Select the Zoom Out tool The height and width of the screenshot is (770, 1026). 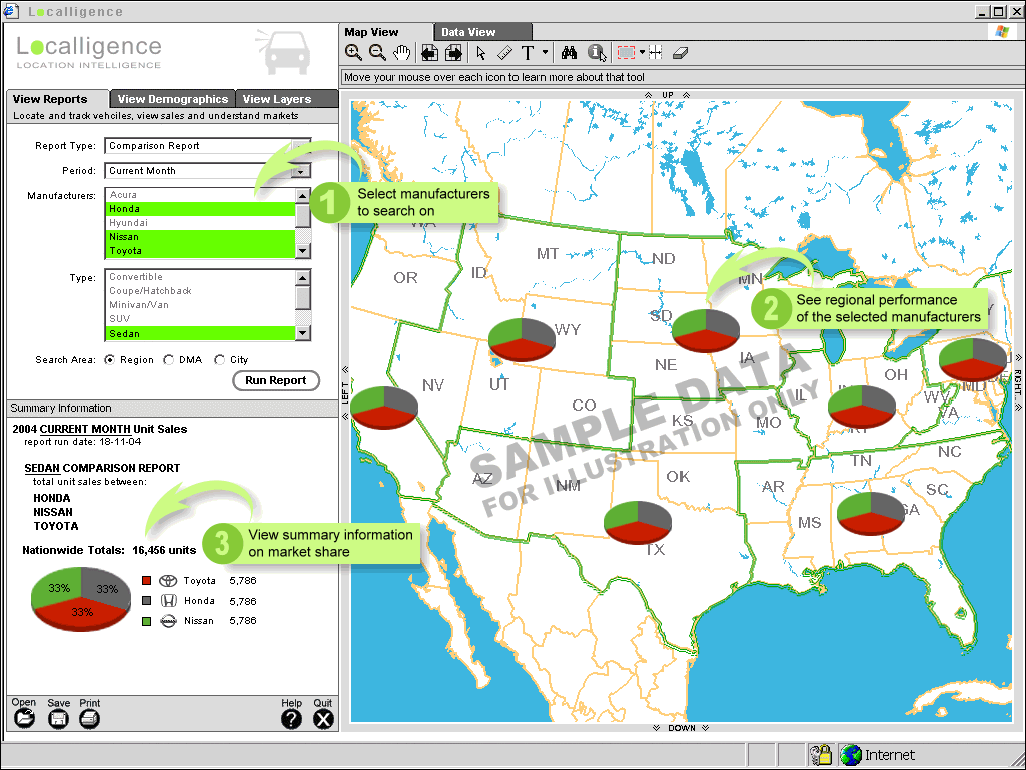377,53
